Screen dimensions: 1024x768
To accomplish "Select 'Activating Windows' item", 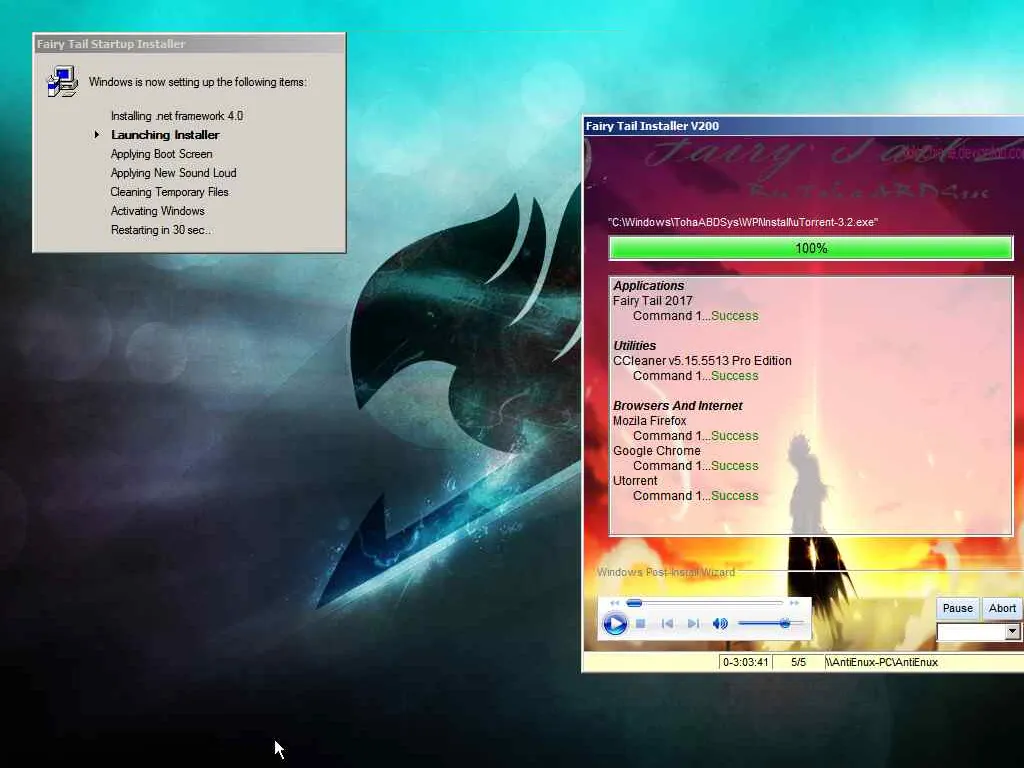I will click(x=157, y=210).
